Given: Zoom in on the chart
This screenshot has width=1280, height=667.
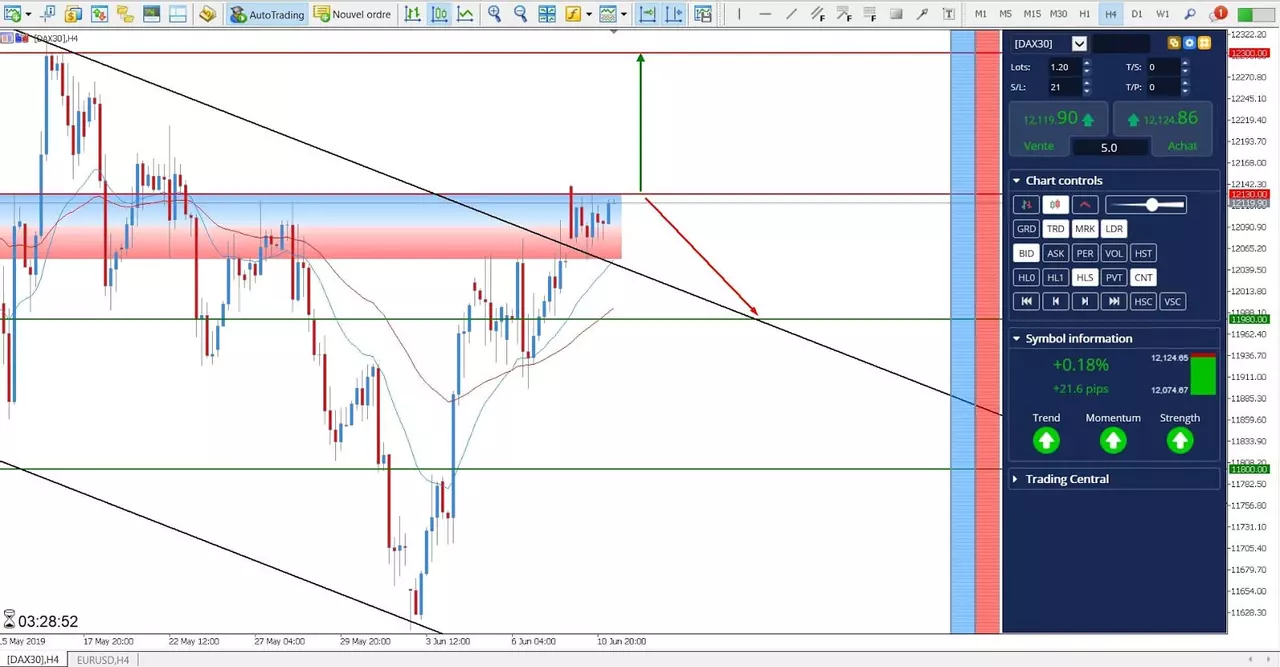Looking at the screenshot, I should (x=495, y=14).
